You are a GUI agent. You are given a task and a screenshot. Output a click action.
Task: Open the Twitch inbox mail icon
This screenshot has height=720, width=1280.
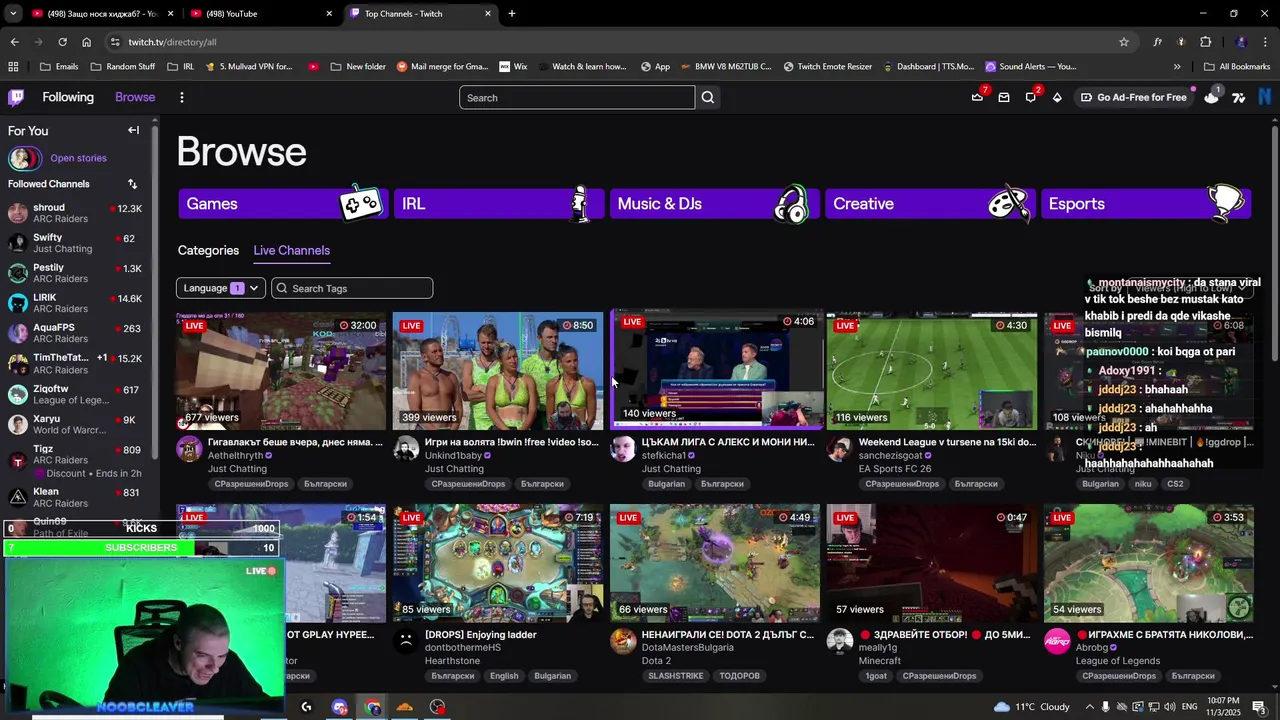coord(1004,97)
